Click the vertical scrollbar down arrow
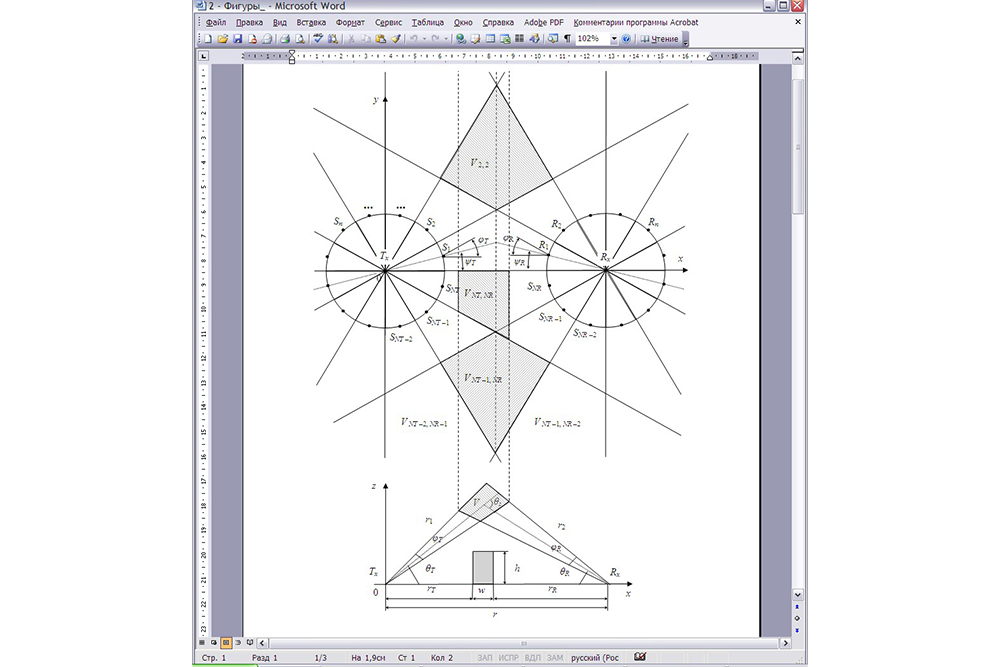The image size is (1000, 667). [798, 595]
